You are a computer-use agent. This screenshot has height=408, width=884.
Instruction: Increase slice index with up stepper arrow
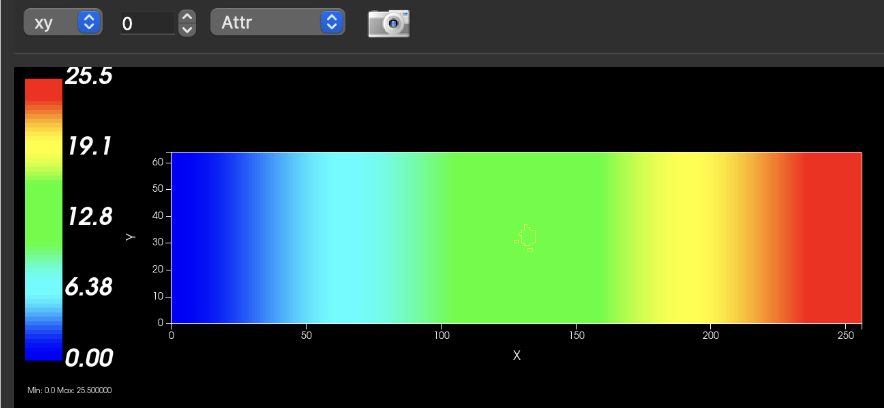click(x=187, y=16)
